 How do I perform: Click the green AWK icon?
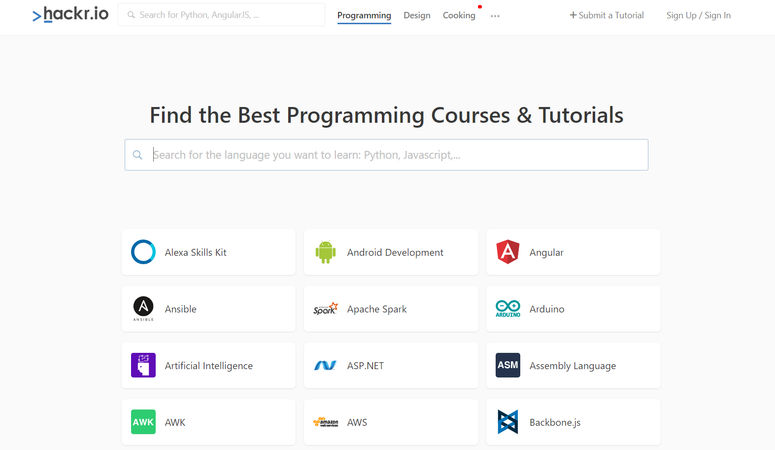[143, 422]
